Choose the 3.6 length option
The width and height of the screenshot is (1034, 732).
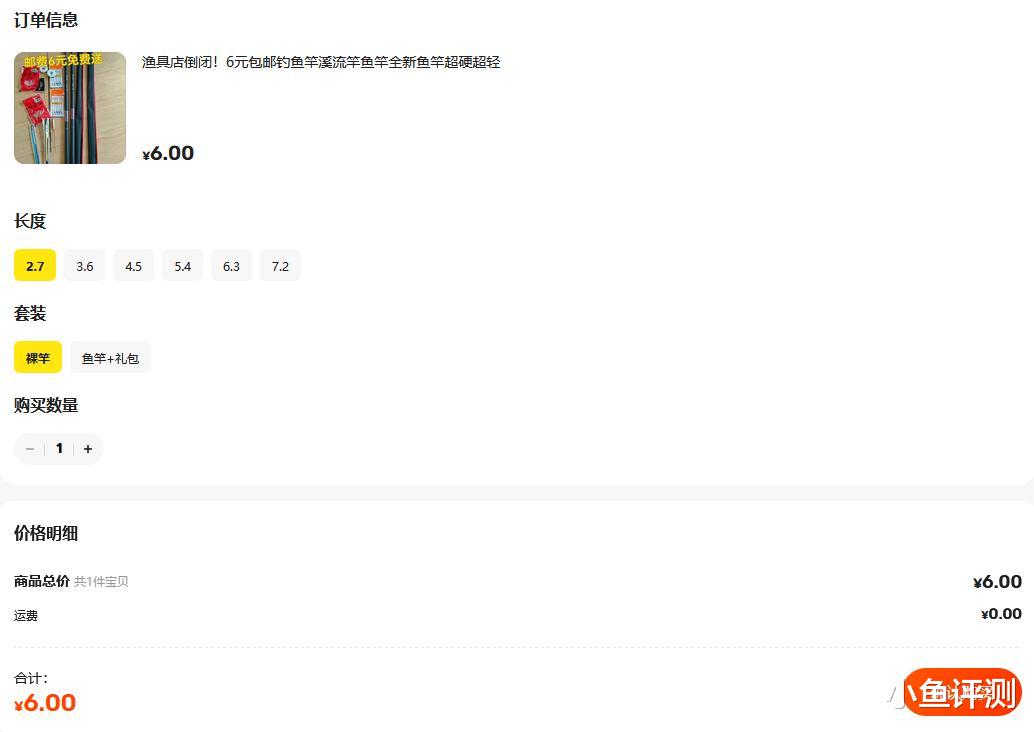pyautogui.click(x=84, y=266)
